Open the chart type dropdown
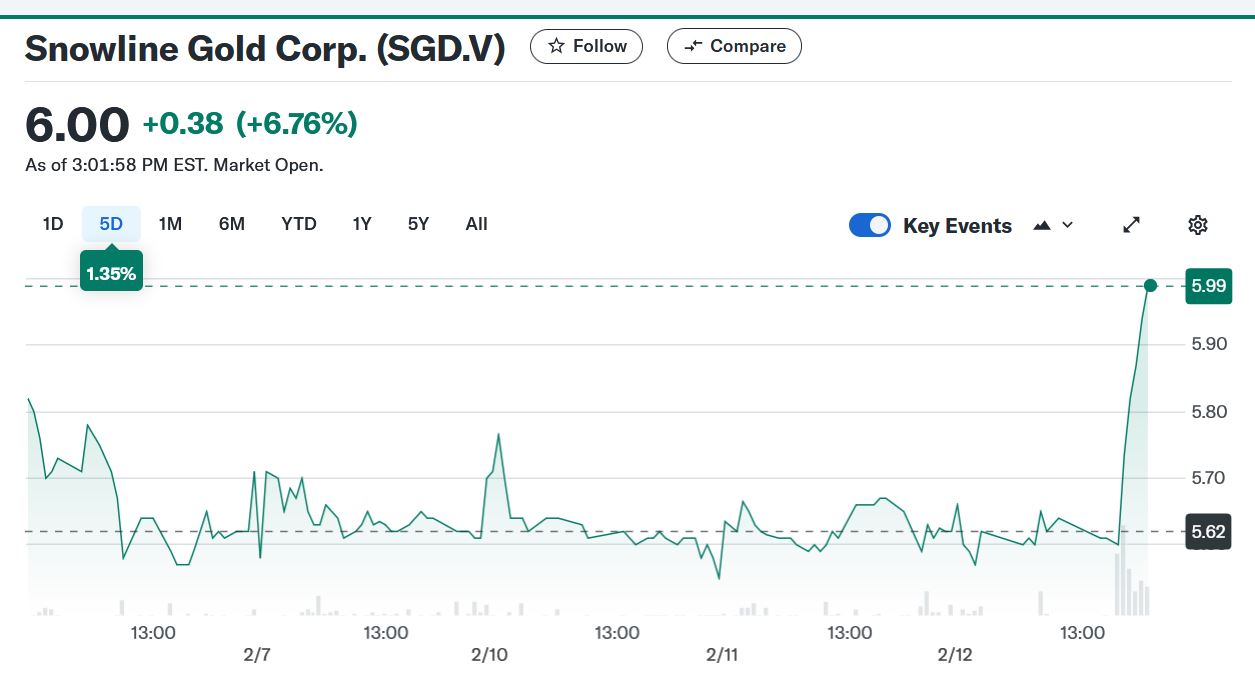The height and width of the screenshot is (682, 1255). 1067,225
